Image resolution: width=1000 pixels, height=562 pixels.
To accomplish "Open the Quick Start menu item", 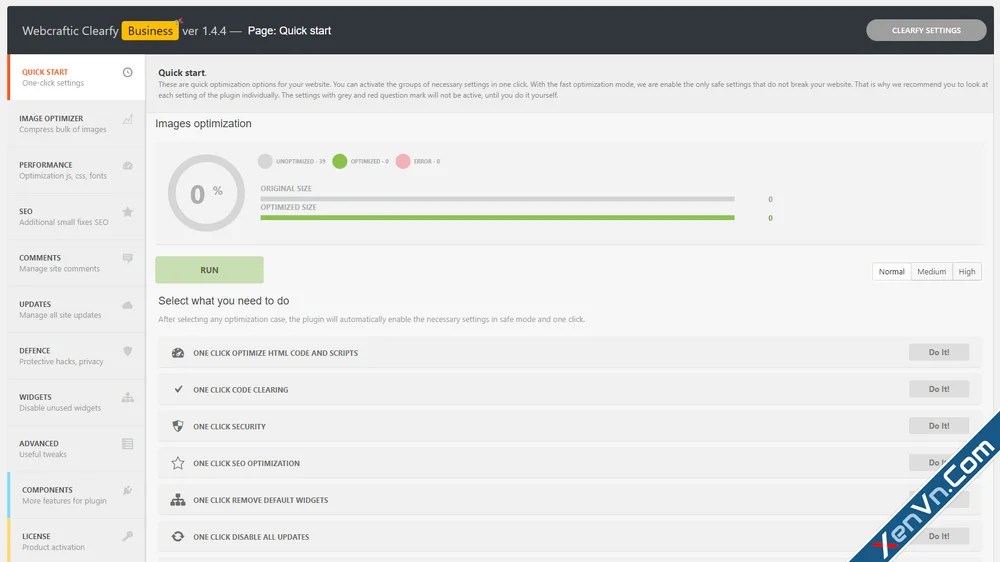I will [77, 77].
